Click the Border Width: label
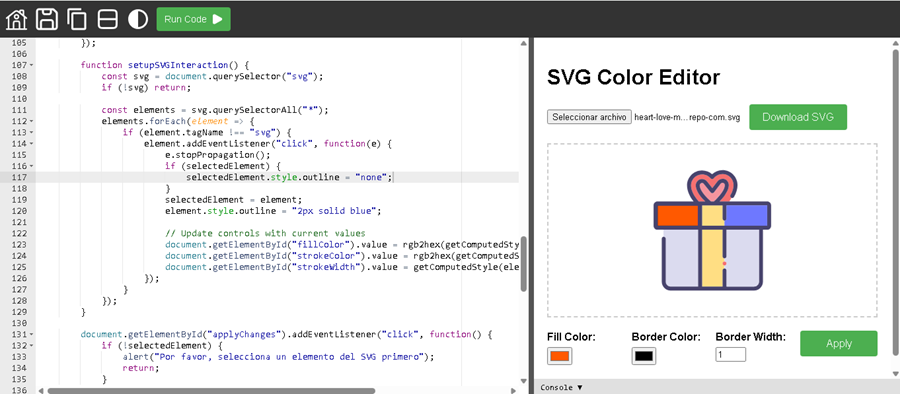Viewport: 900px width, 394px height. click(x=751, y=337)
